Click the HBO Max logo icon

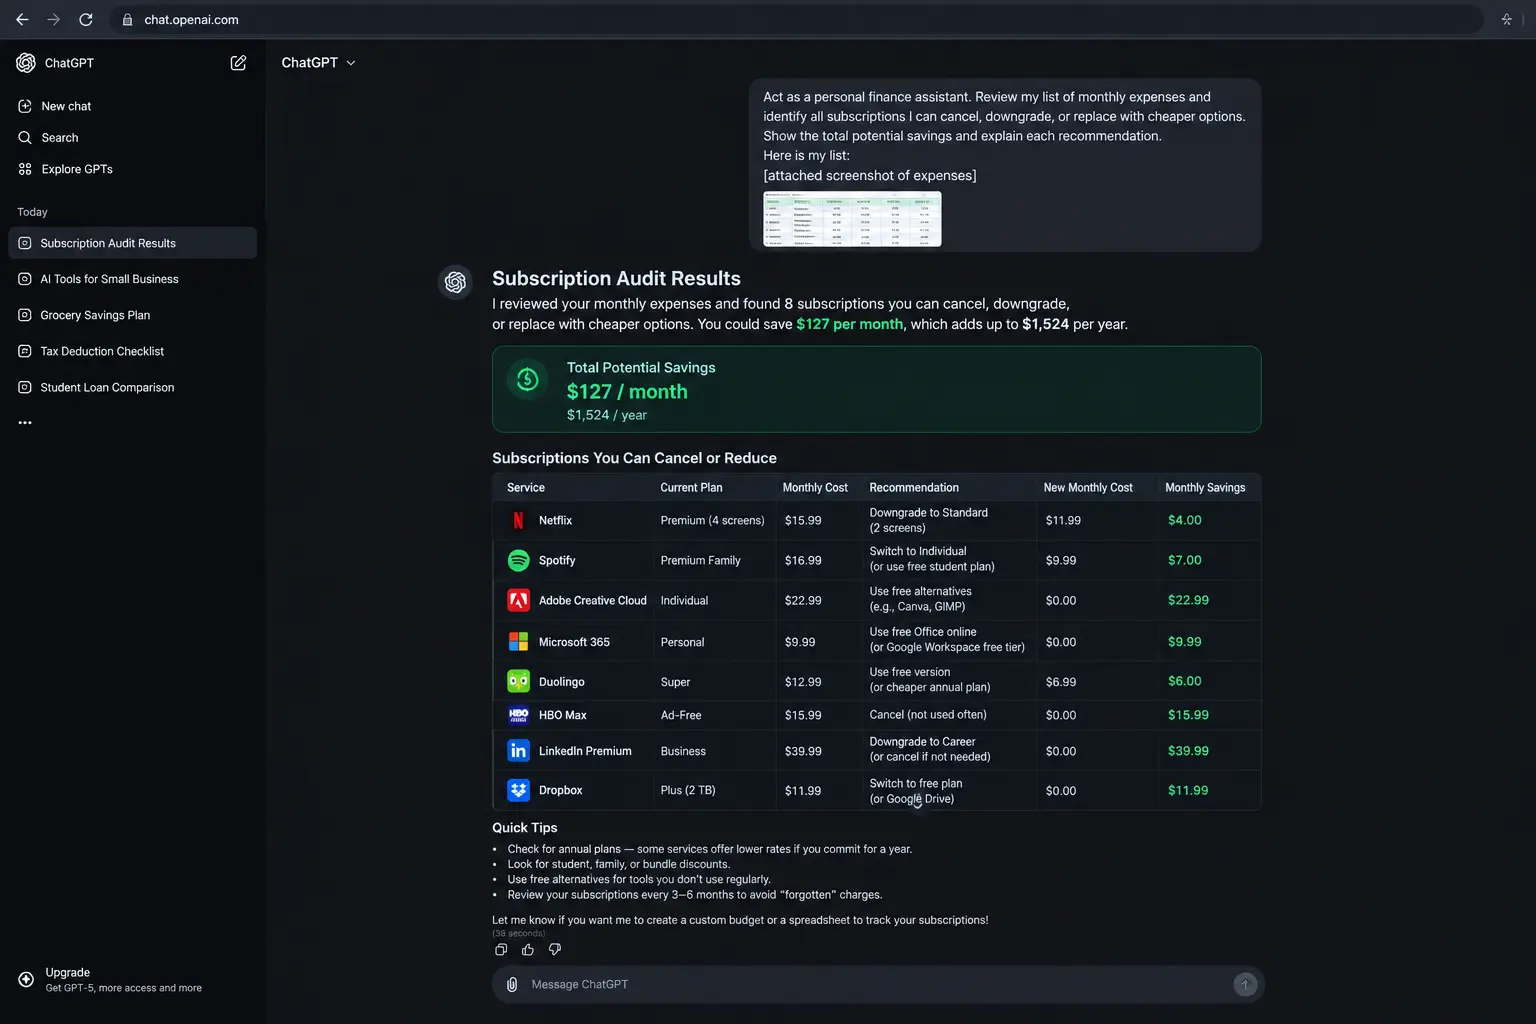coord(518,716)
